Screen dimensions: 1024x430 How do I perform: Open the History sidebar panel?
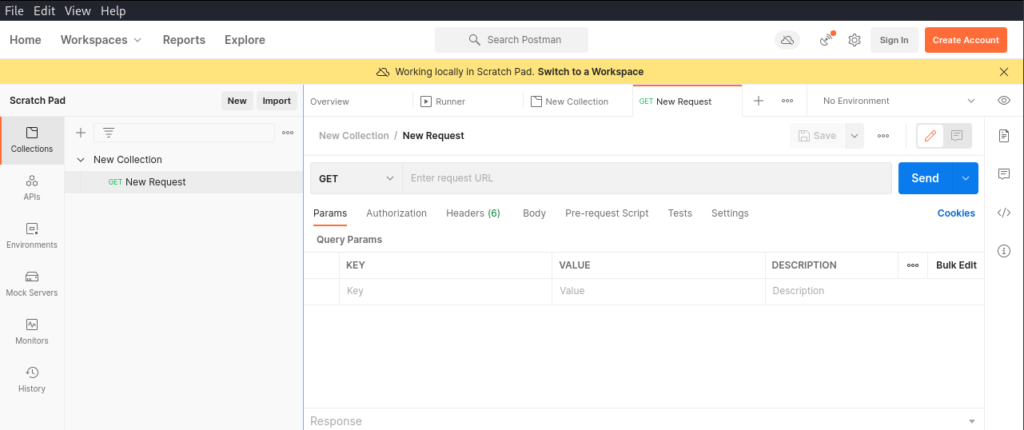[x=32, y=380]
